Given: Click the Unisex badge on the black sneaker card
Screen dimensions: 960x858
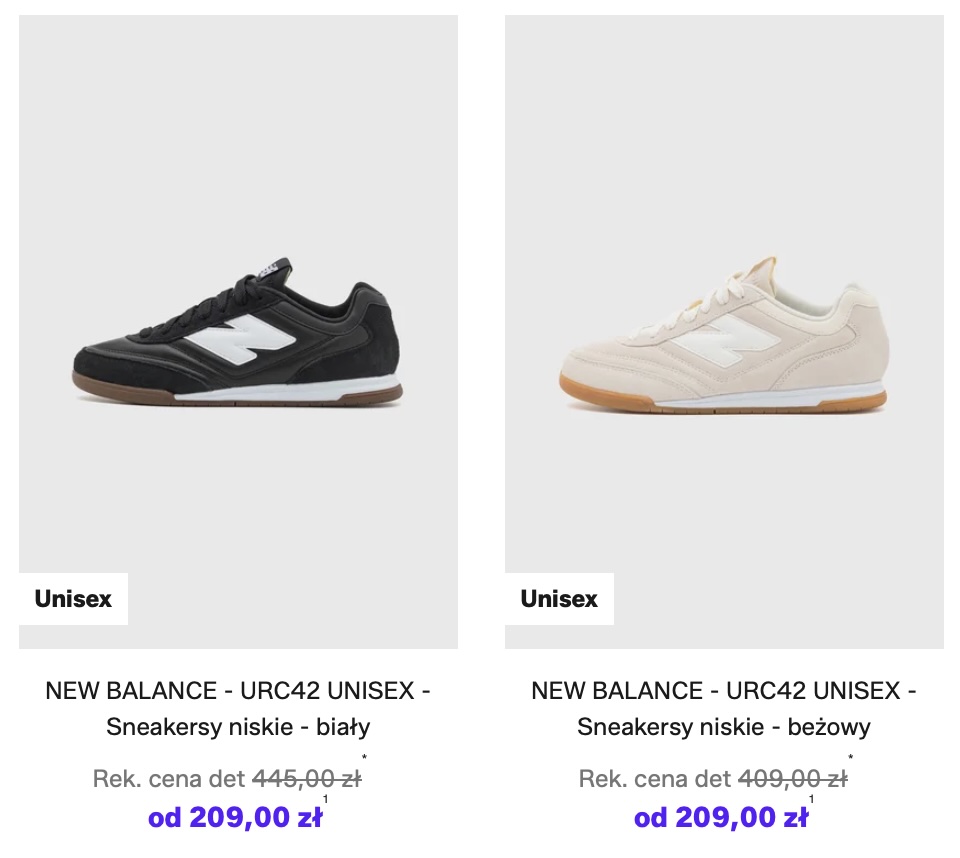Looking at the screenshot, I should pos(73,599).
